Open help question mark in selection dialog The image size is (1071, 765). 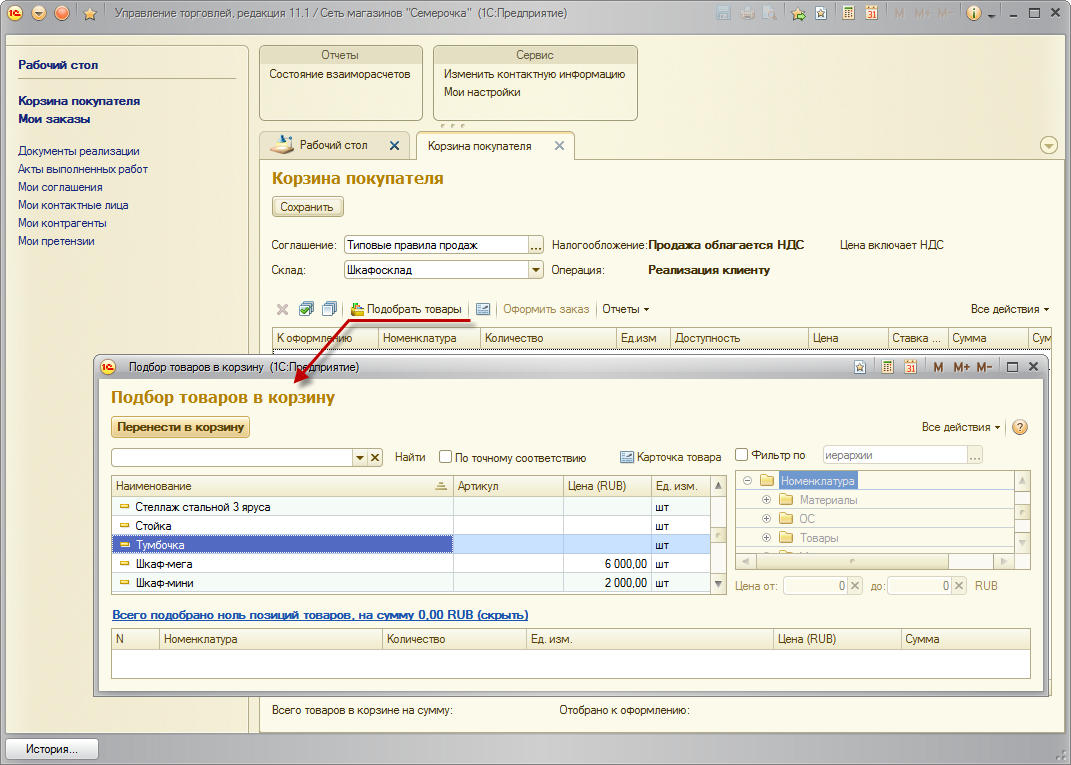point(1020,428)
